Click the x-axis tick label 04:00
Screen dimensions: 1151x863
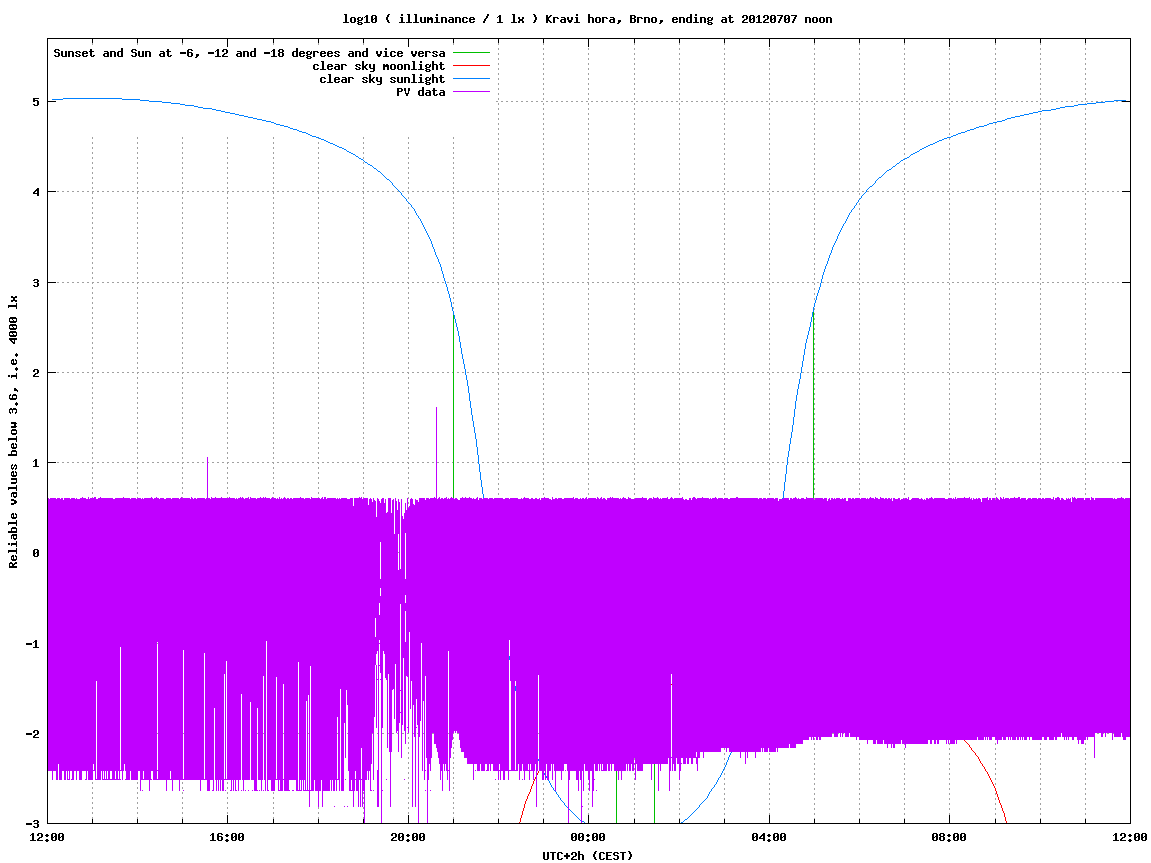pyautogui.click(x=769, y=837)
